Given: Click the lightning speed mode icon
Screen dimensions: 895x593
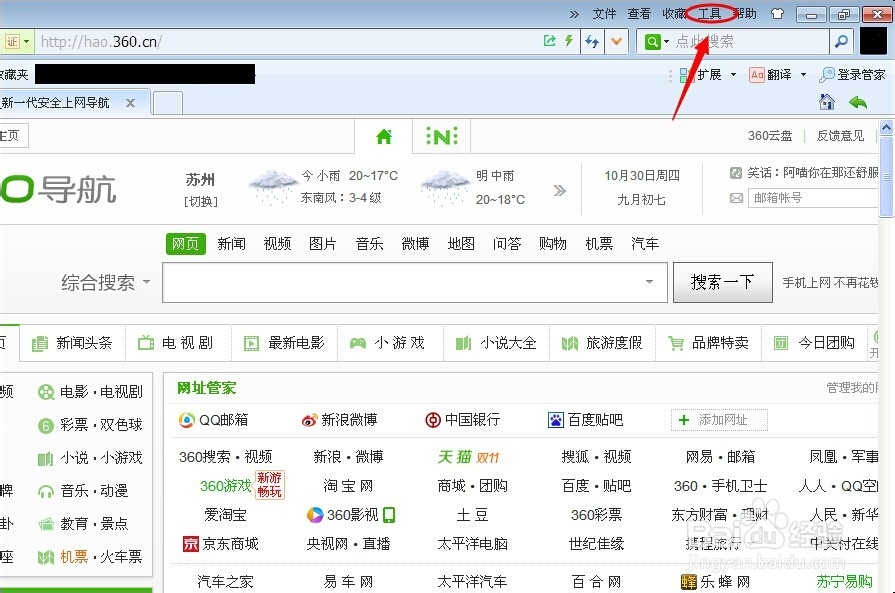Looking at the screenshot, I should [569, 41].
